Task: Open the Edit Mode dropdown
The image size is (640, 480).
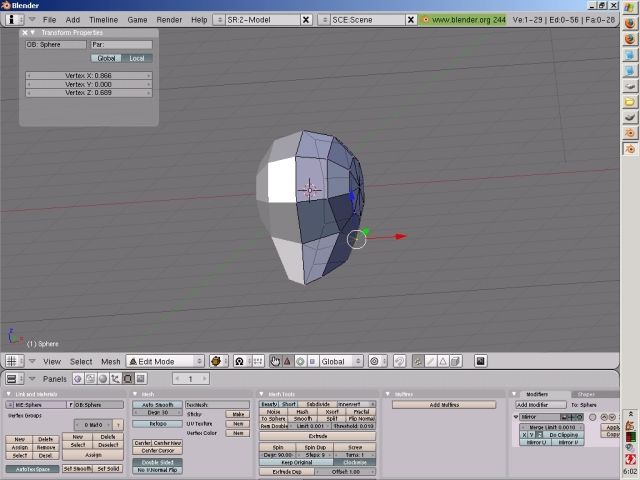Action: point(165,361)
